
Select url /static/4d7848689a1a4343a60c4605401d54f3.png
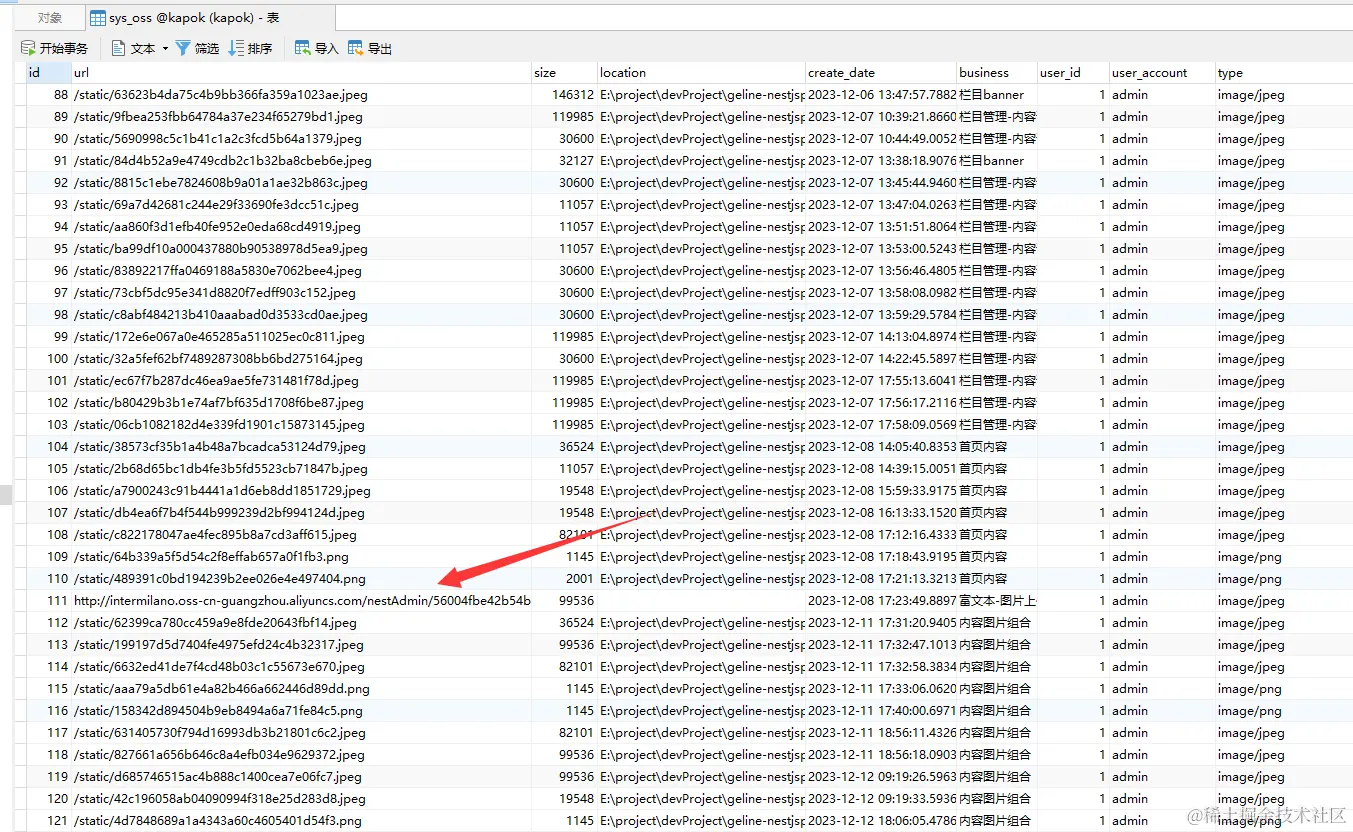click(x=301, y=821)
